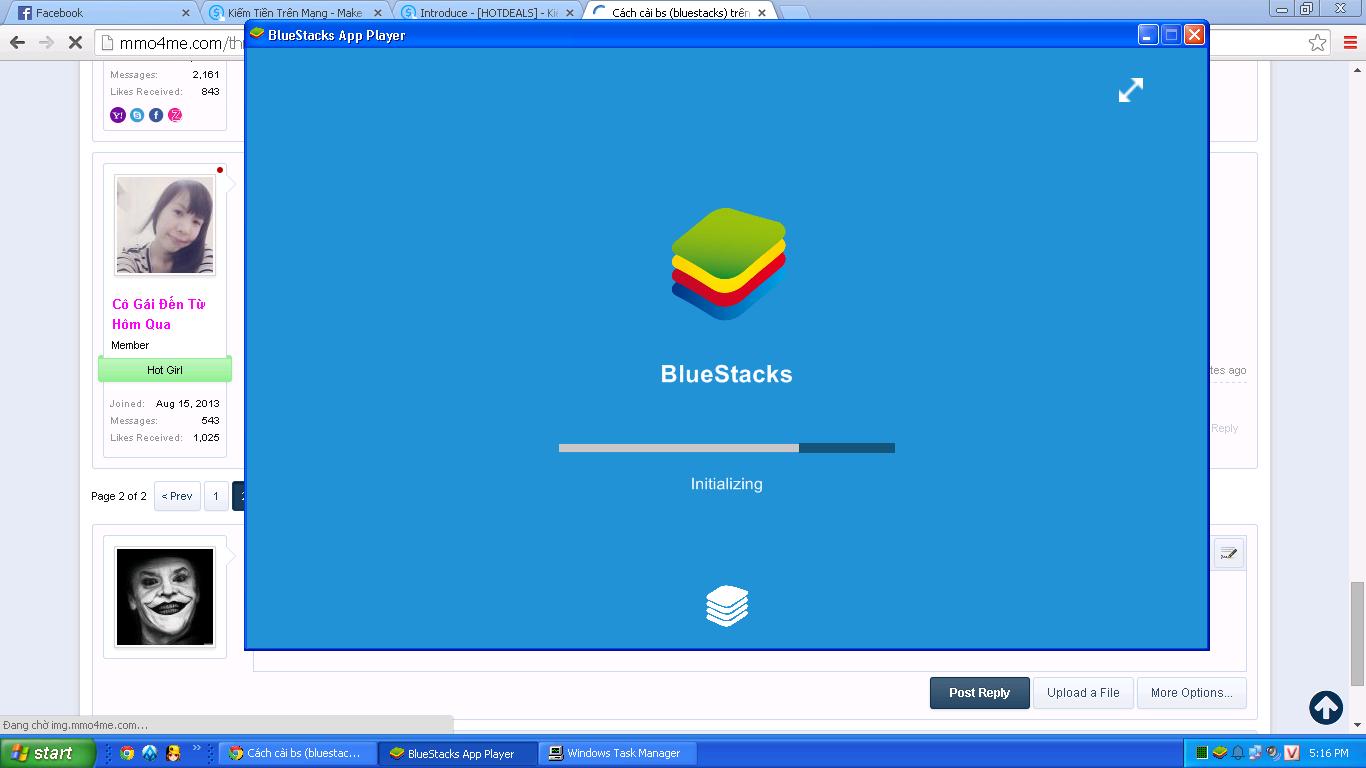Click the pink Zing profile icon

[x=175, y=115]
